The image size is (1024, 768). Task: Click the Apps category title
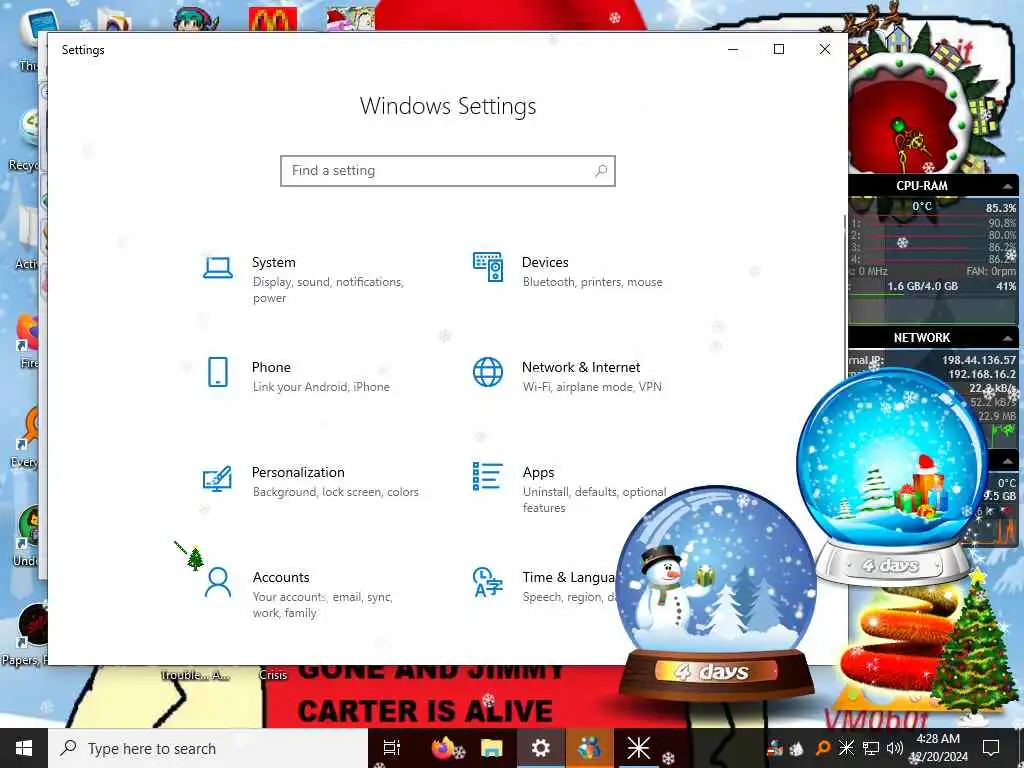(x=538, y=473)
